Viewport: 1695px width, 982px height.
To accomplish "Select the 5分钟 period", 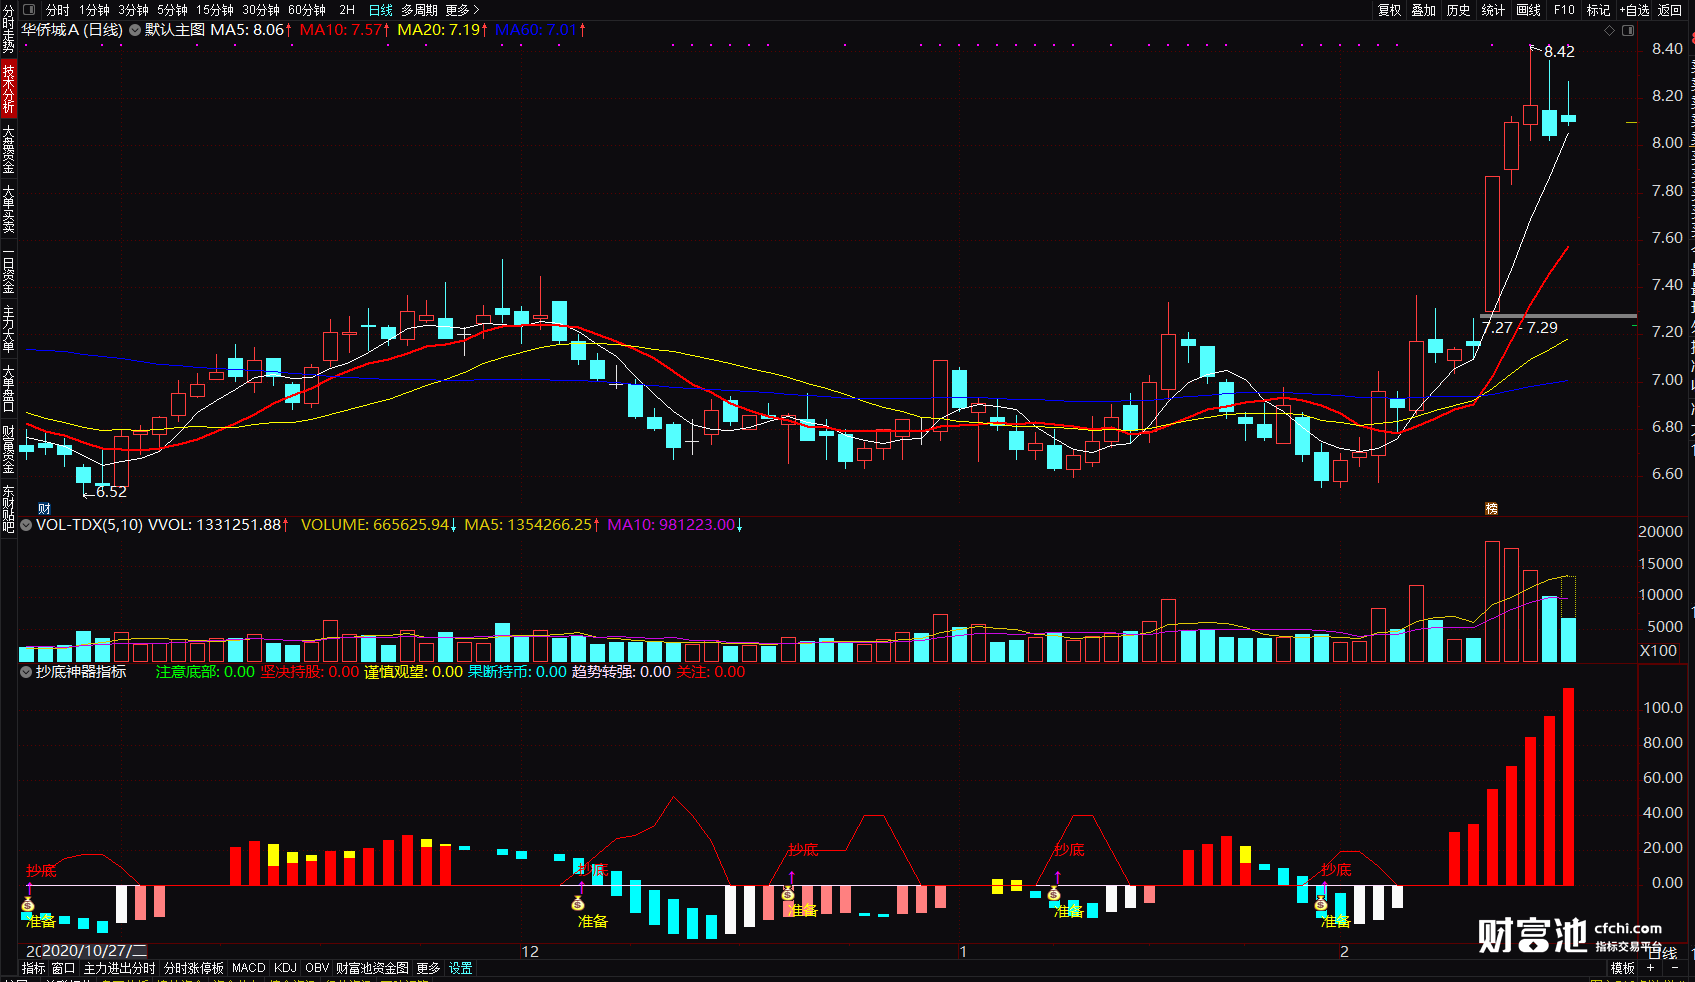I will click(x=172, y=10).
